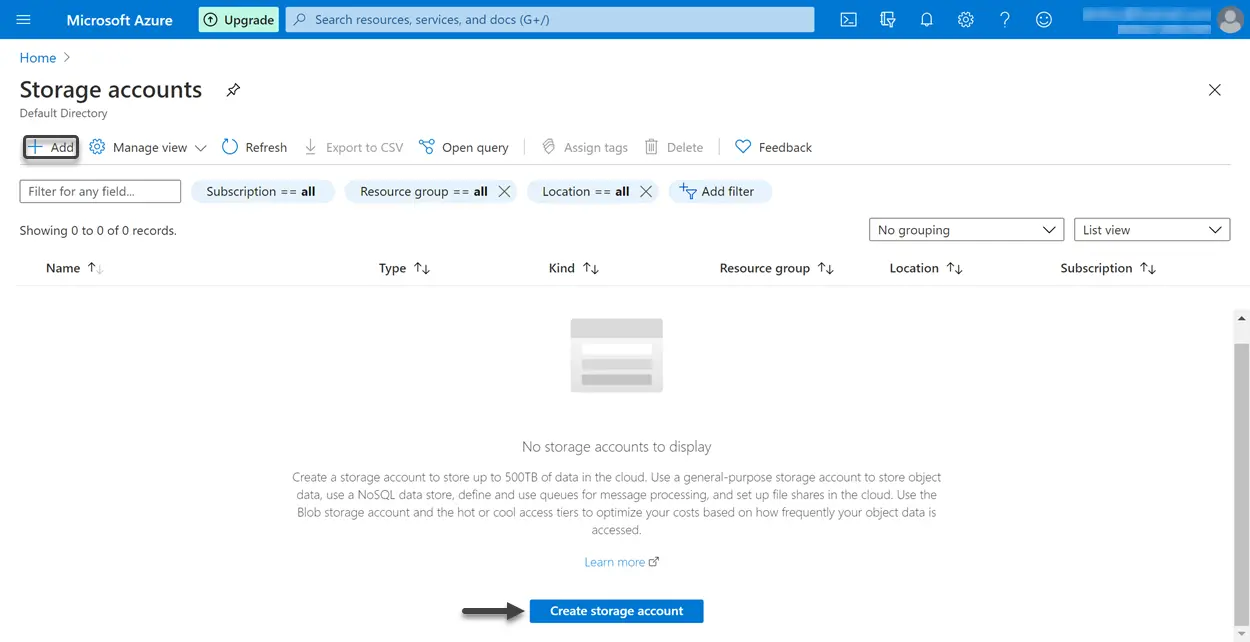Open the notifications bell
Screen dimensions: 1250x642
pyautogui.click(x=926, y=19)
